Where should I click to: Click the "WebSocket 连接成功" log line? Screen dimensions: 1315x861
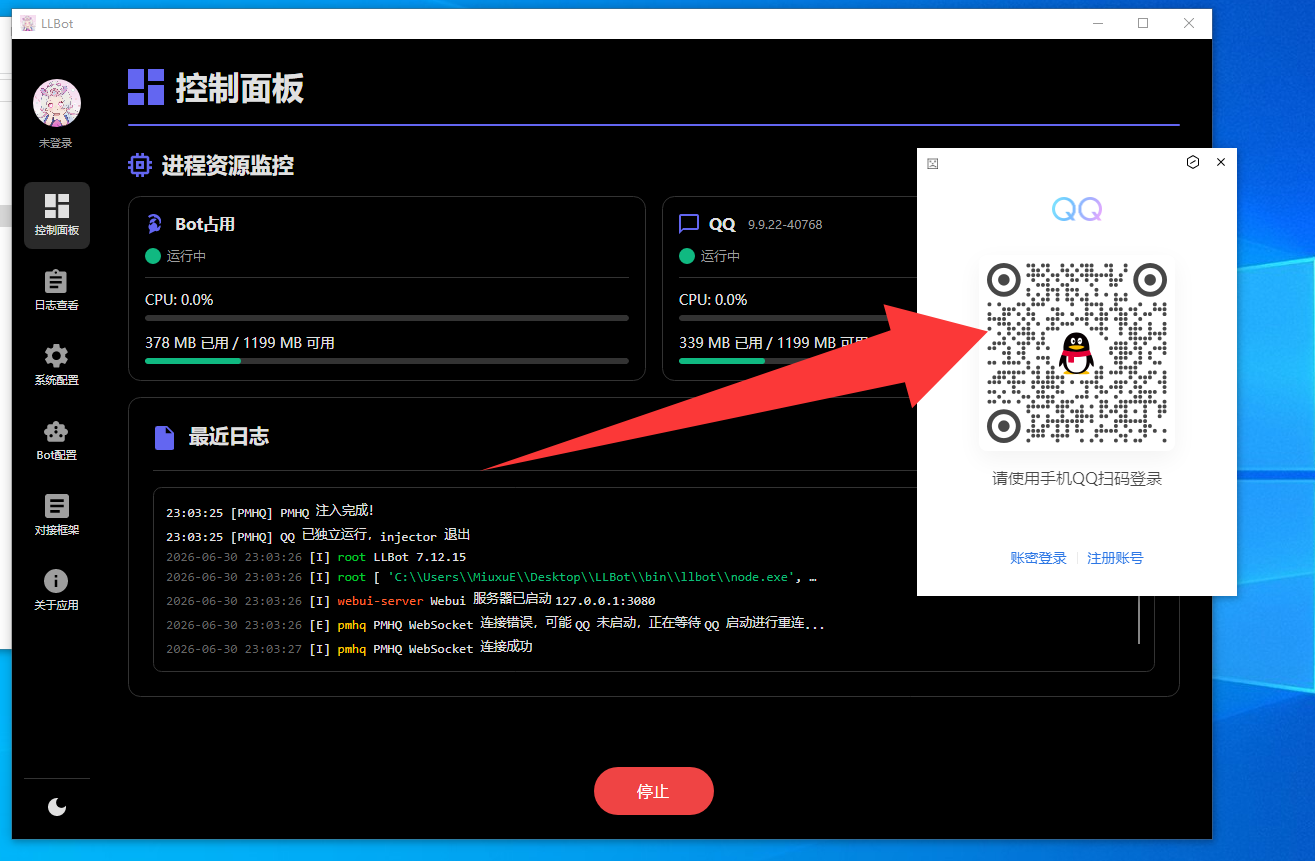coord(349,648)
